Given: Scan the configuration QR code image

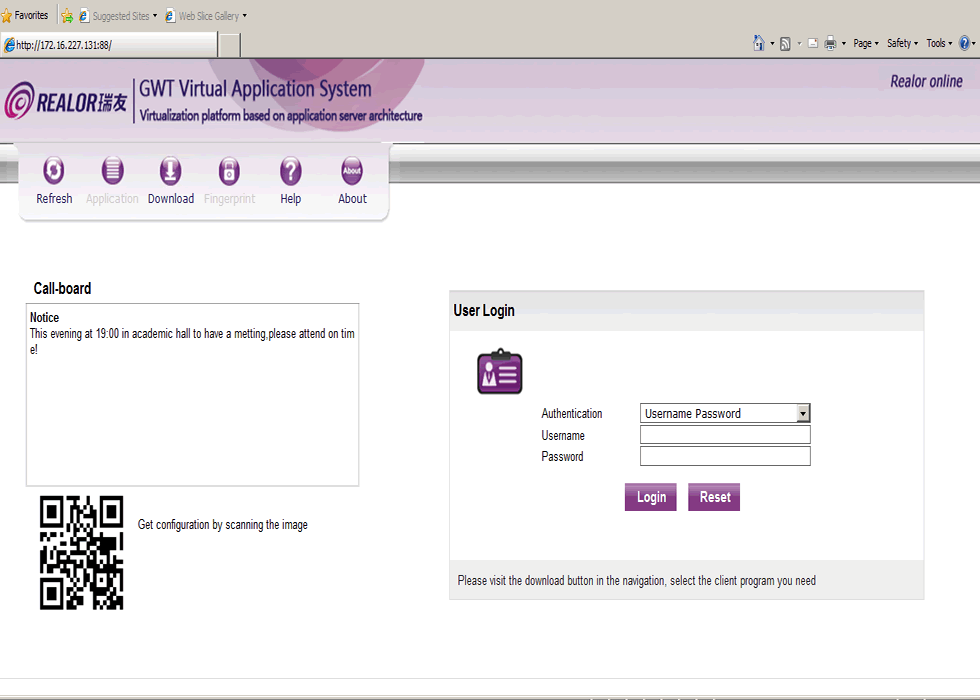Looking at the screenshot, I should pyautogui.click(x=81, y=552).
